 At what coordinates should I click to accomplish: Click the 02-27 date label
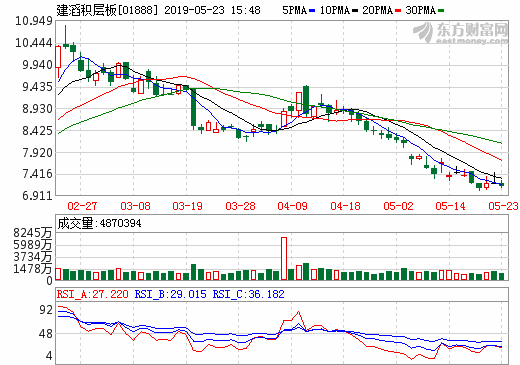click(x=82, y=206)
